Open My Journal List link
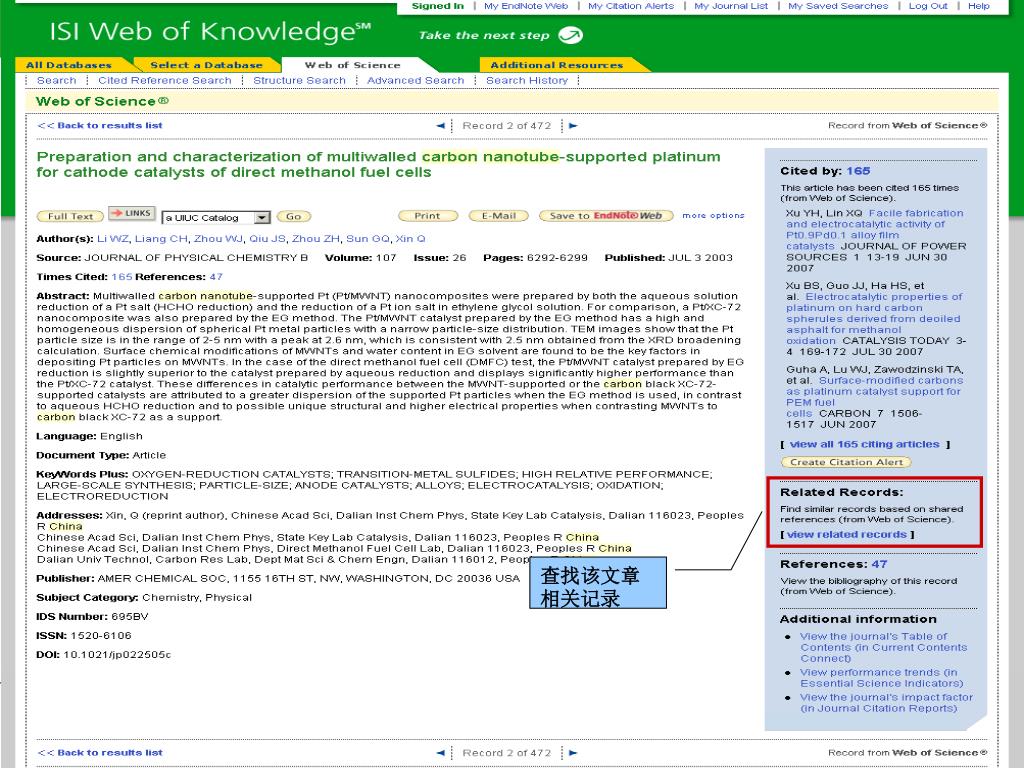 tap(731, 6)
